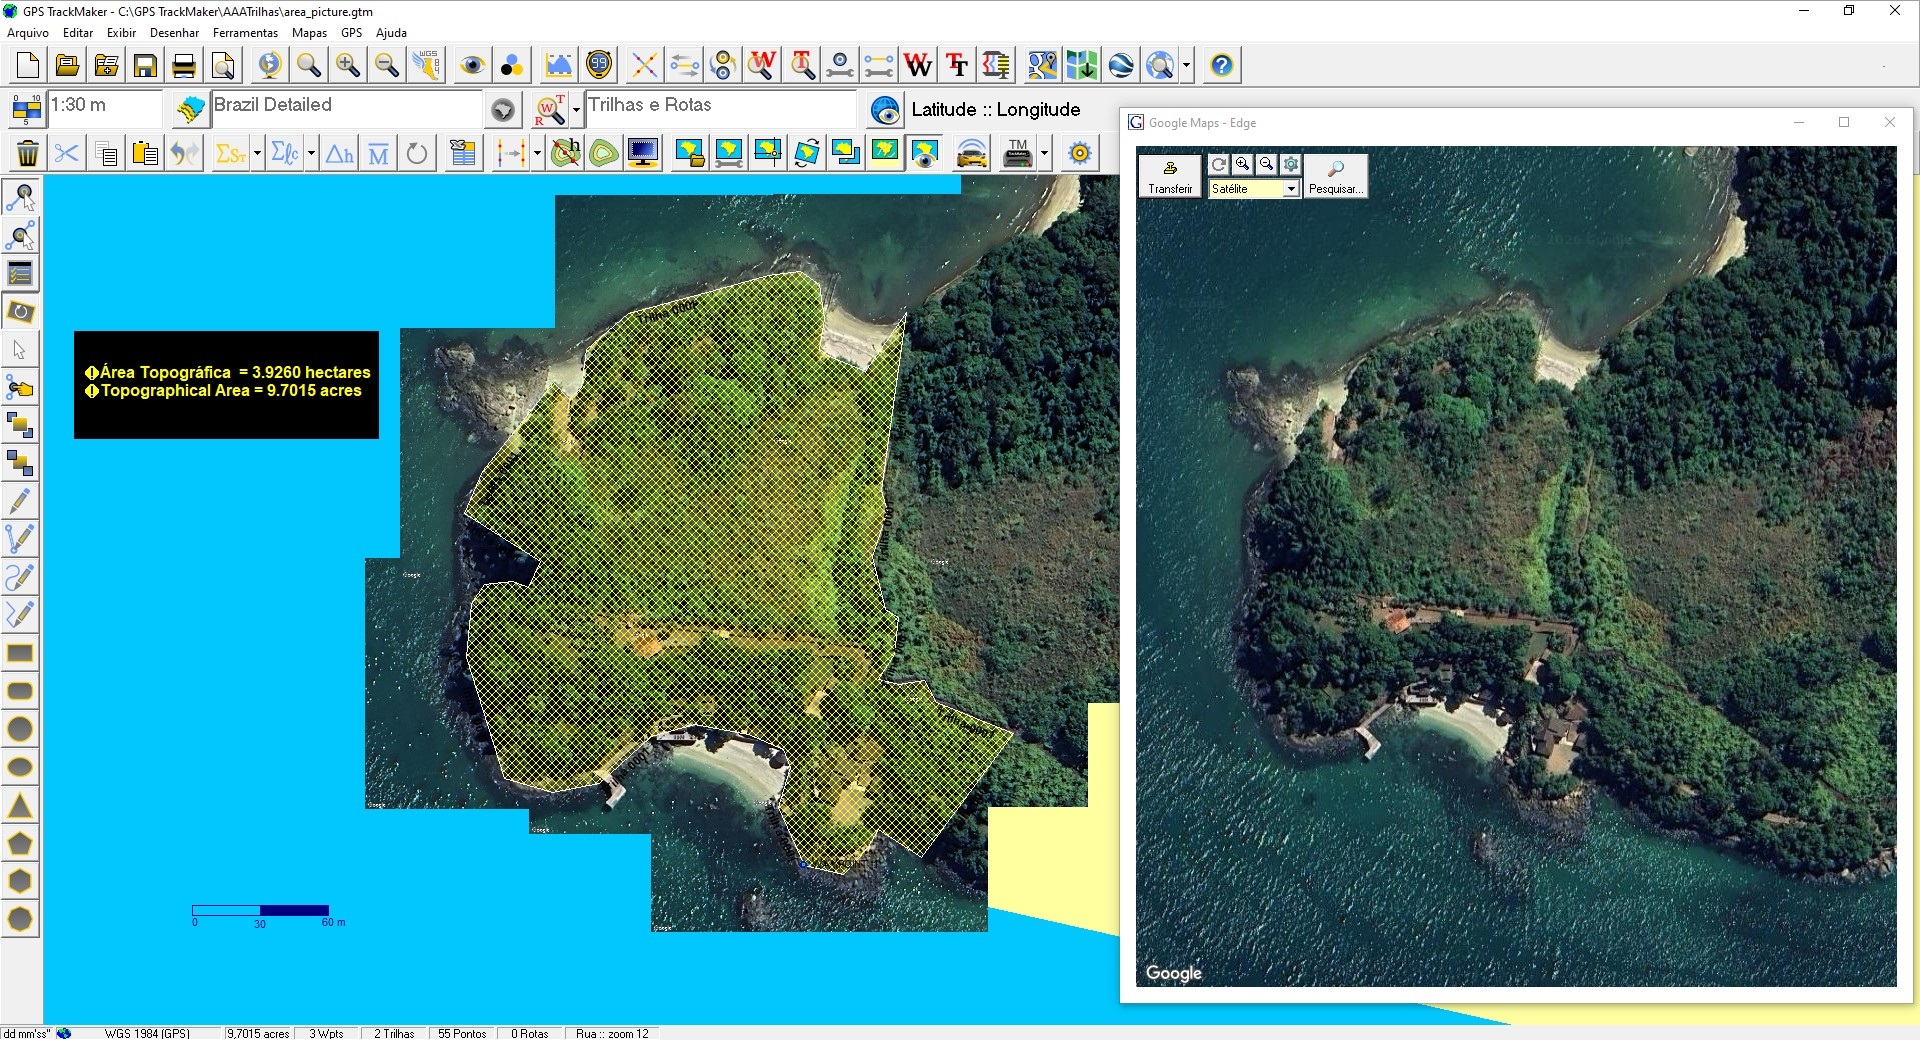Click the blue Help question mark icon
Viewport: 1920px width, 1040px height.
click(x=1221, y=66)
